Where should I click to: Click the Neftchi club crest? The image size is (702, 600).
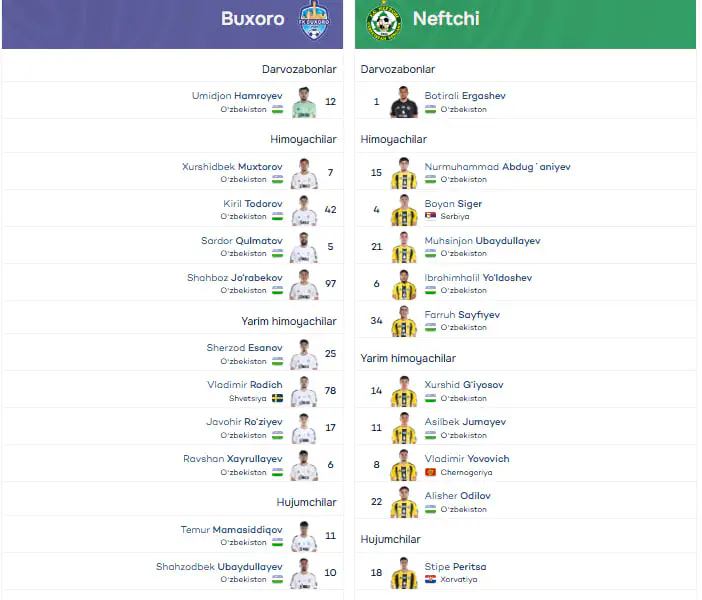pyautogui.click(x=384, y=23)
